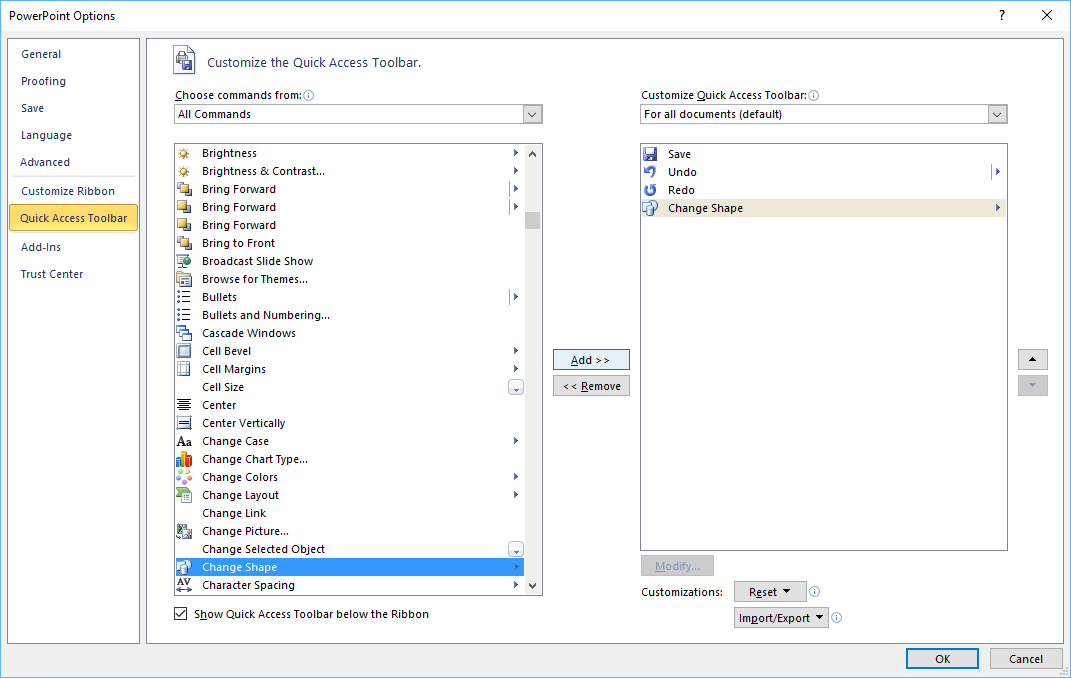
Task: Click the Change Colors icon
Action: (184, 477)
